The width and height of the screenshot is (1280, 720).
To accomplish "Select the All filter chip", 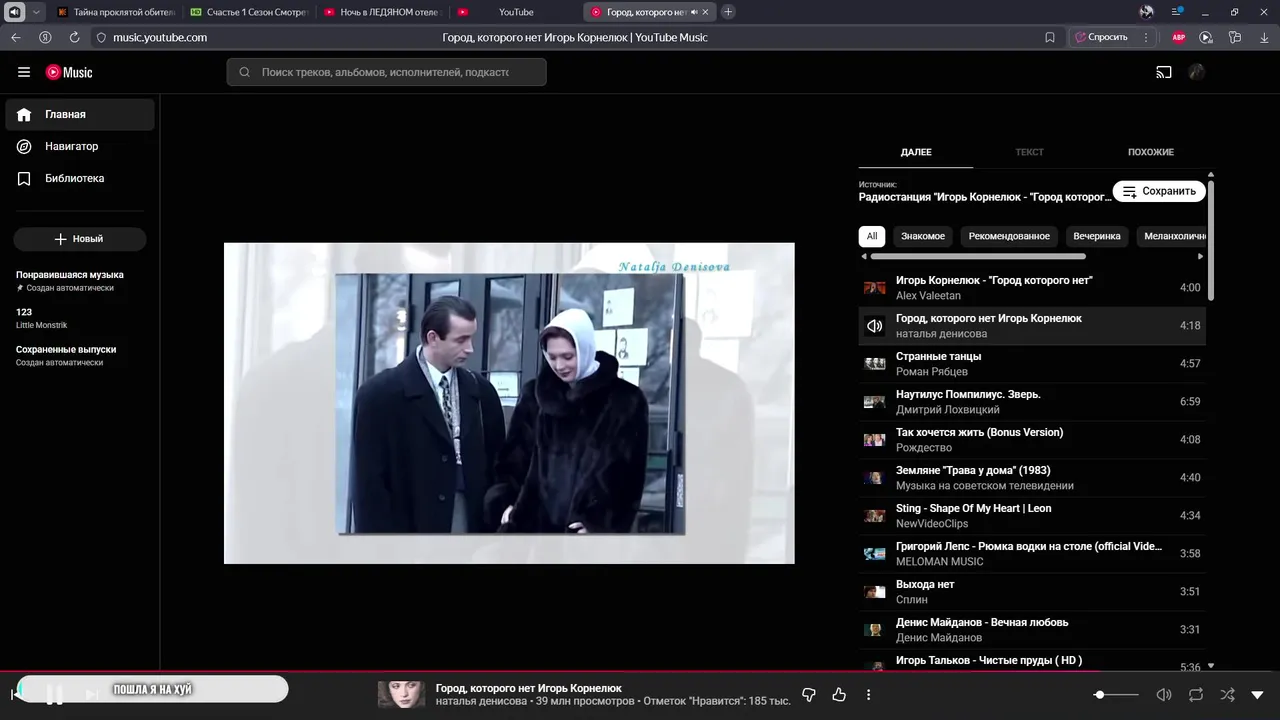I will pyautogui.click(x=872, y=236).
